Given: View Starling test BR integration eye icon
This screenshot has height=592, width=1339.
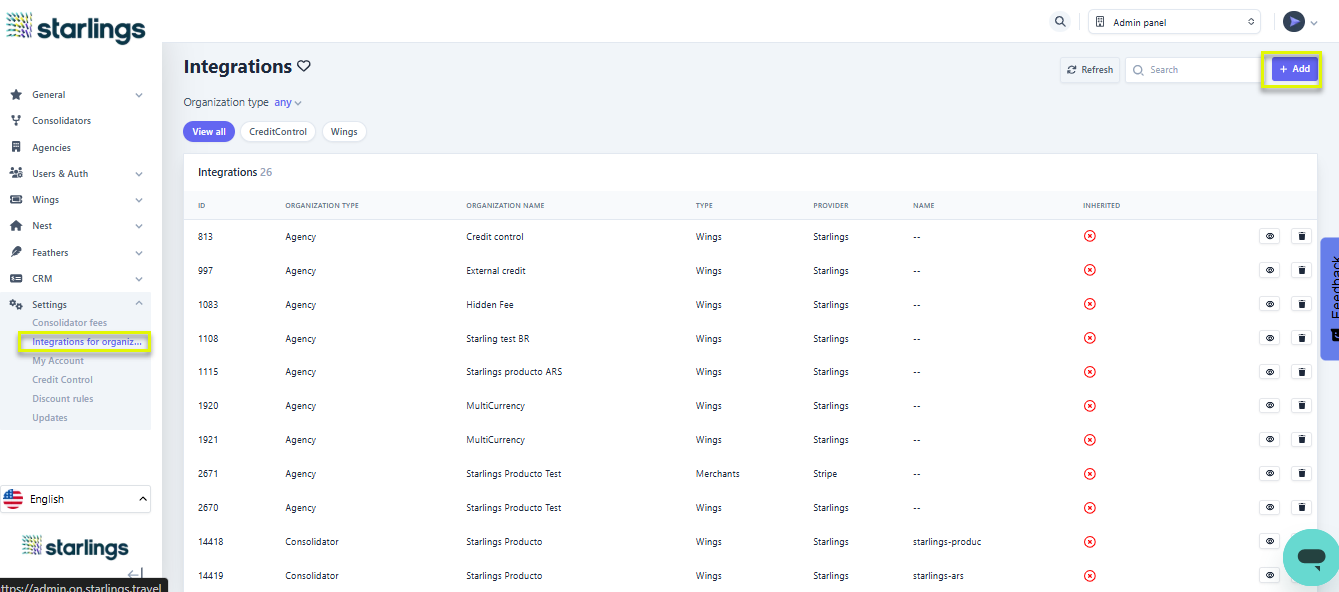Looking at the screenshot, I should click(1269, 338).
